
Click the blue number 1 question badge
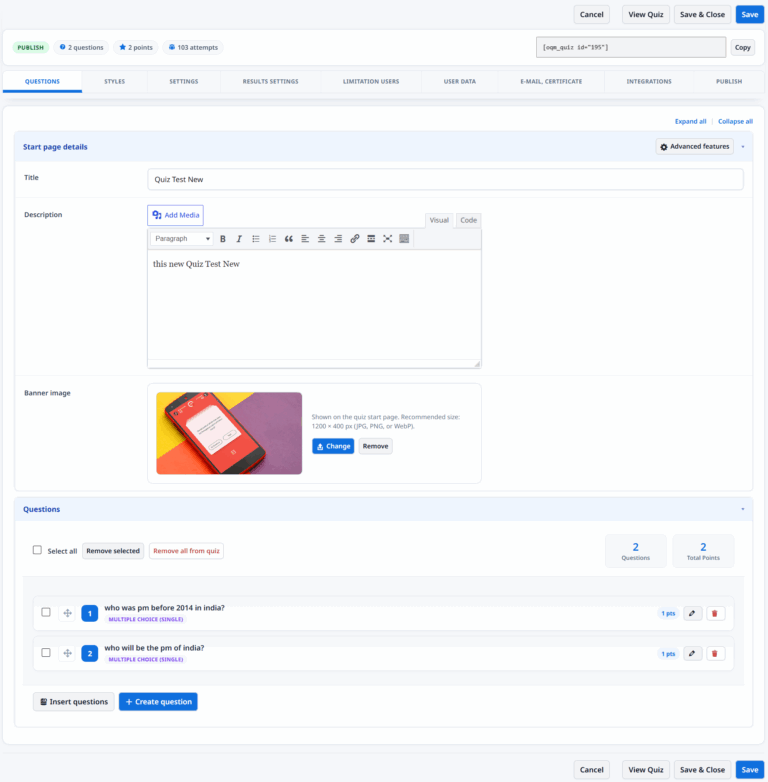tap(90, 613)
